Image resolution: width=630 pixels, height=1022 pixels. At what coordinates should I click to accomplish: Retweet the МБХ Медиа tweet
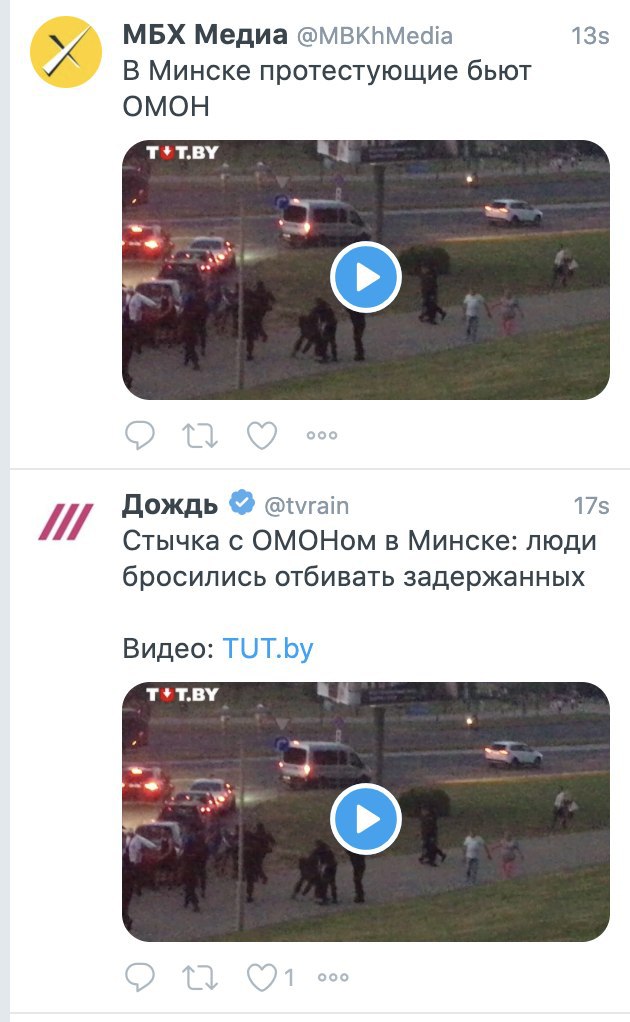(199, 435)
